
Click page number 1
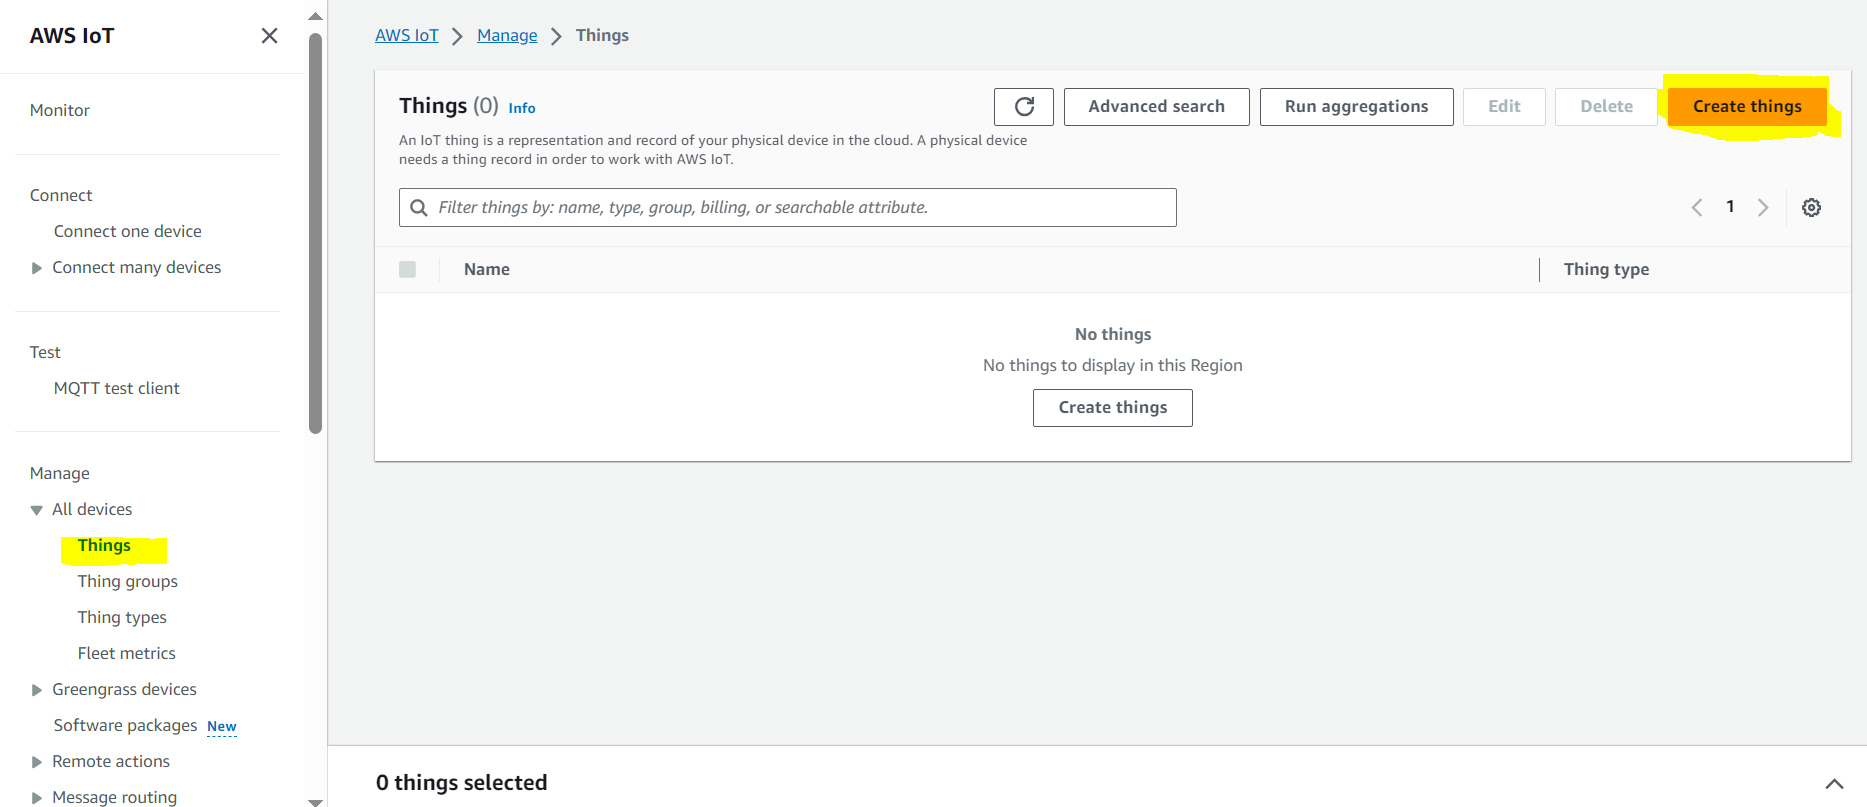(x=1730, y=207)
